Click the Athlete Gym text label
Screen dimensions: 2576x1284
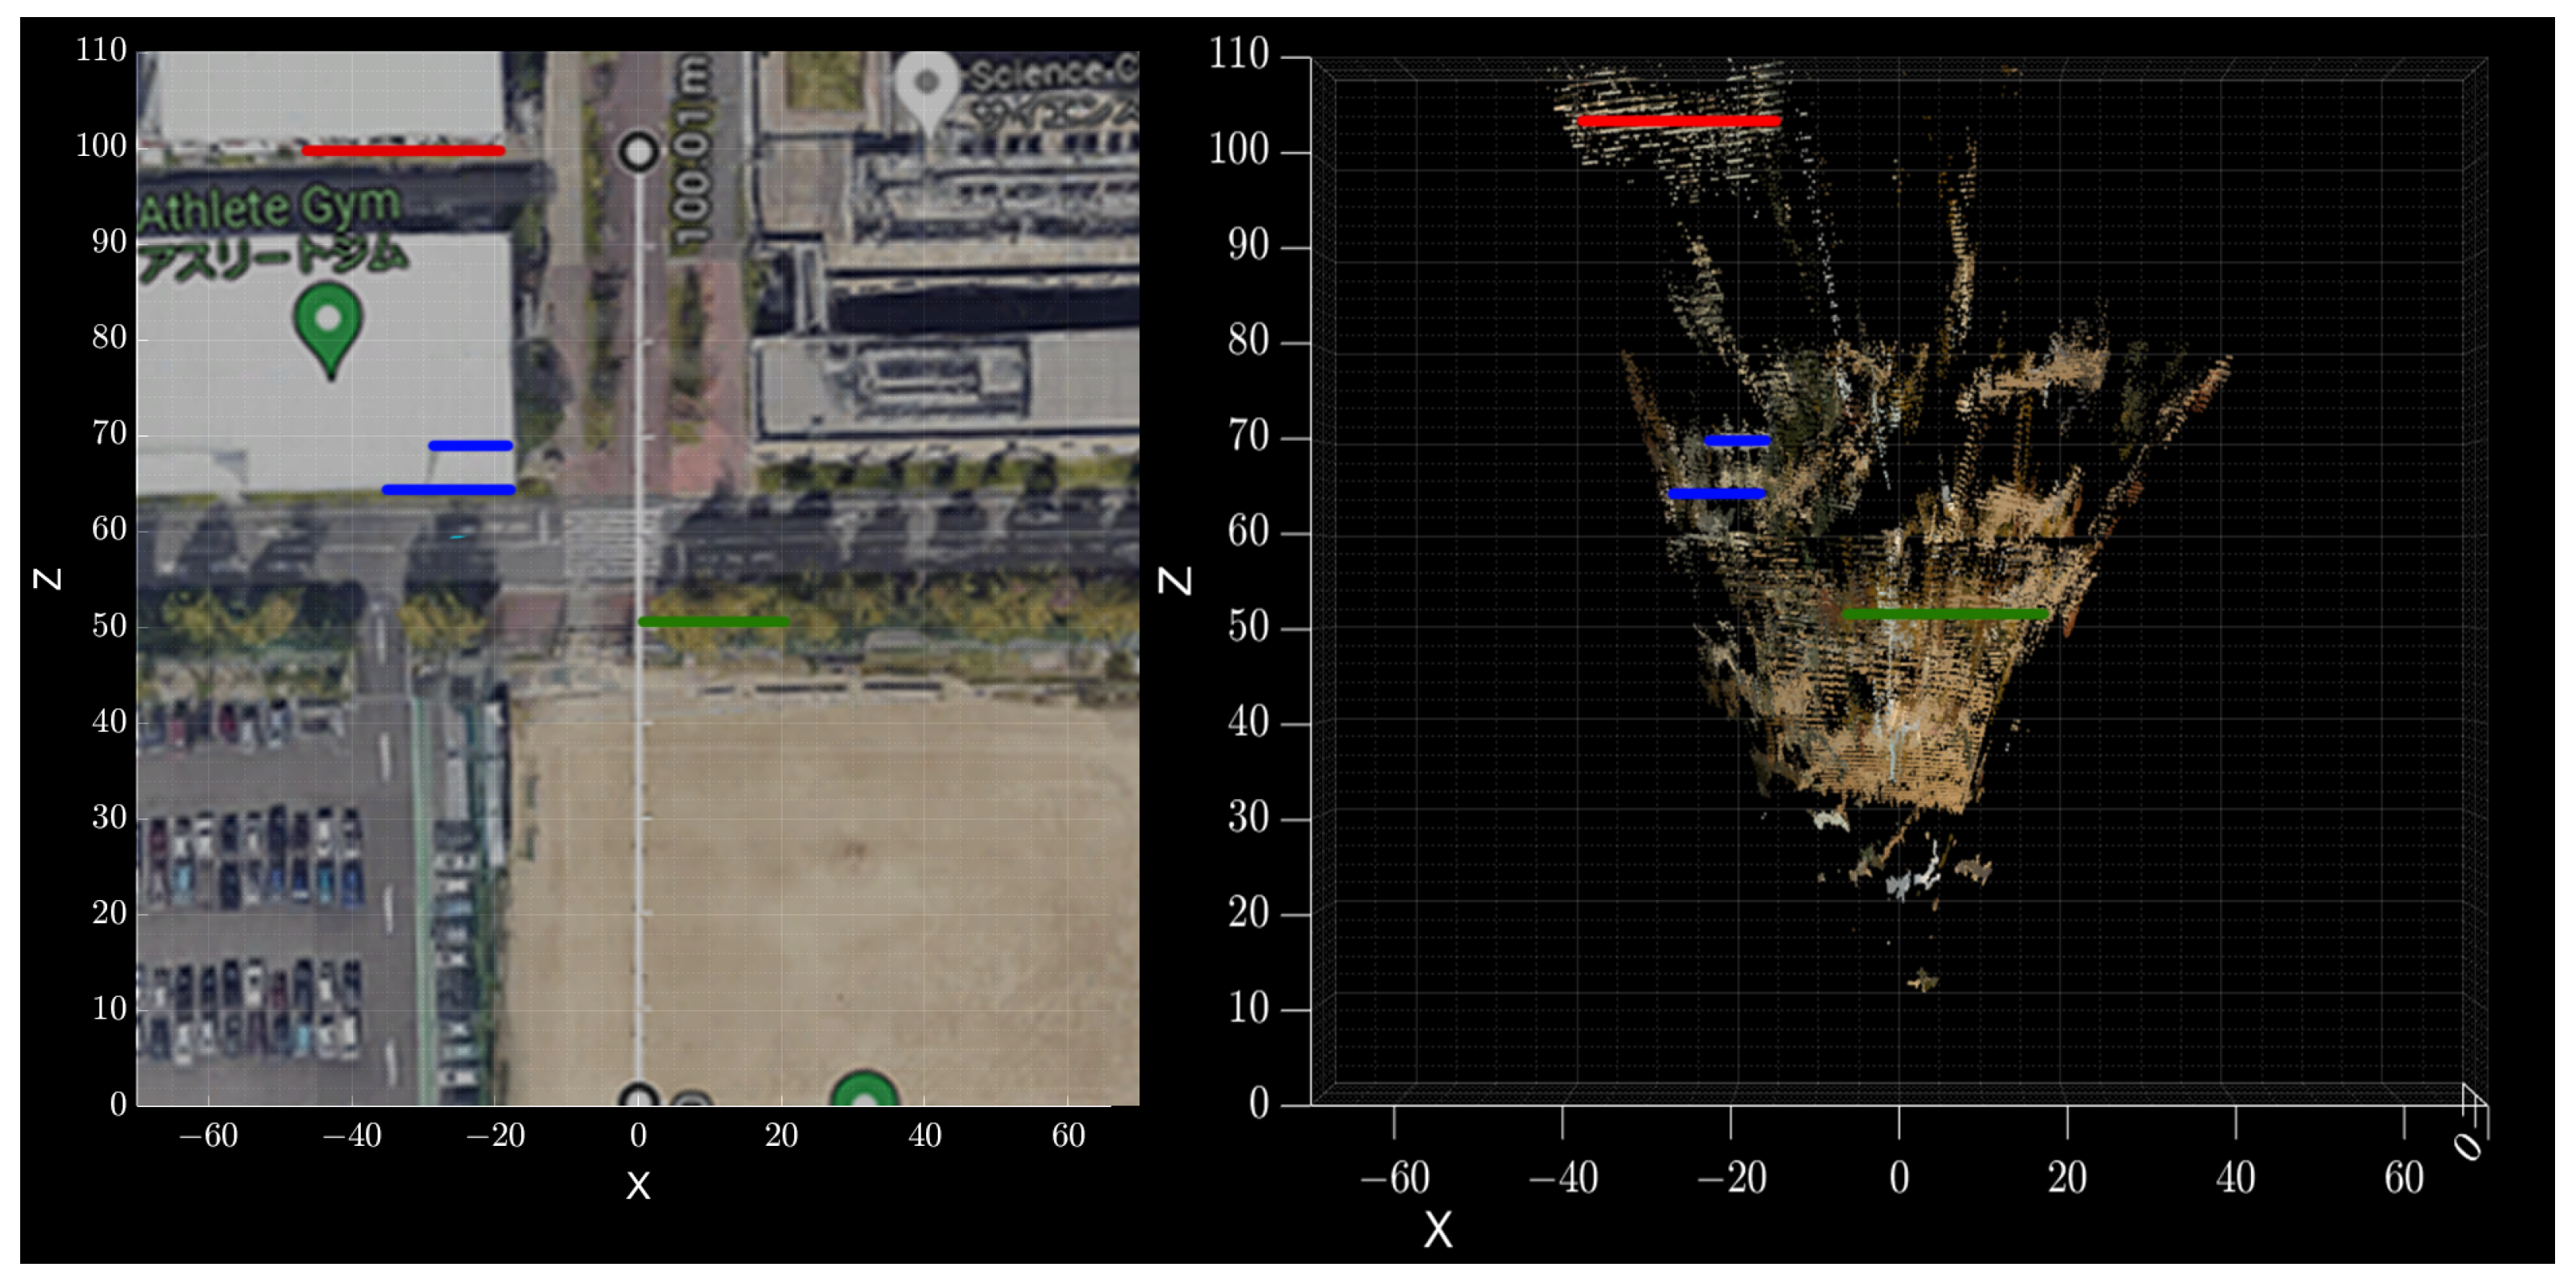270,209
